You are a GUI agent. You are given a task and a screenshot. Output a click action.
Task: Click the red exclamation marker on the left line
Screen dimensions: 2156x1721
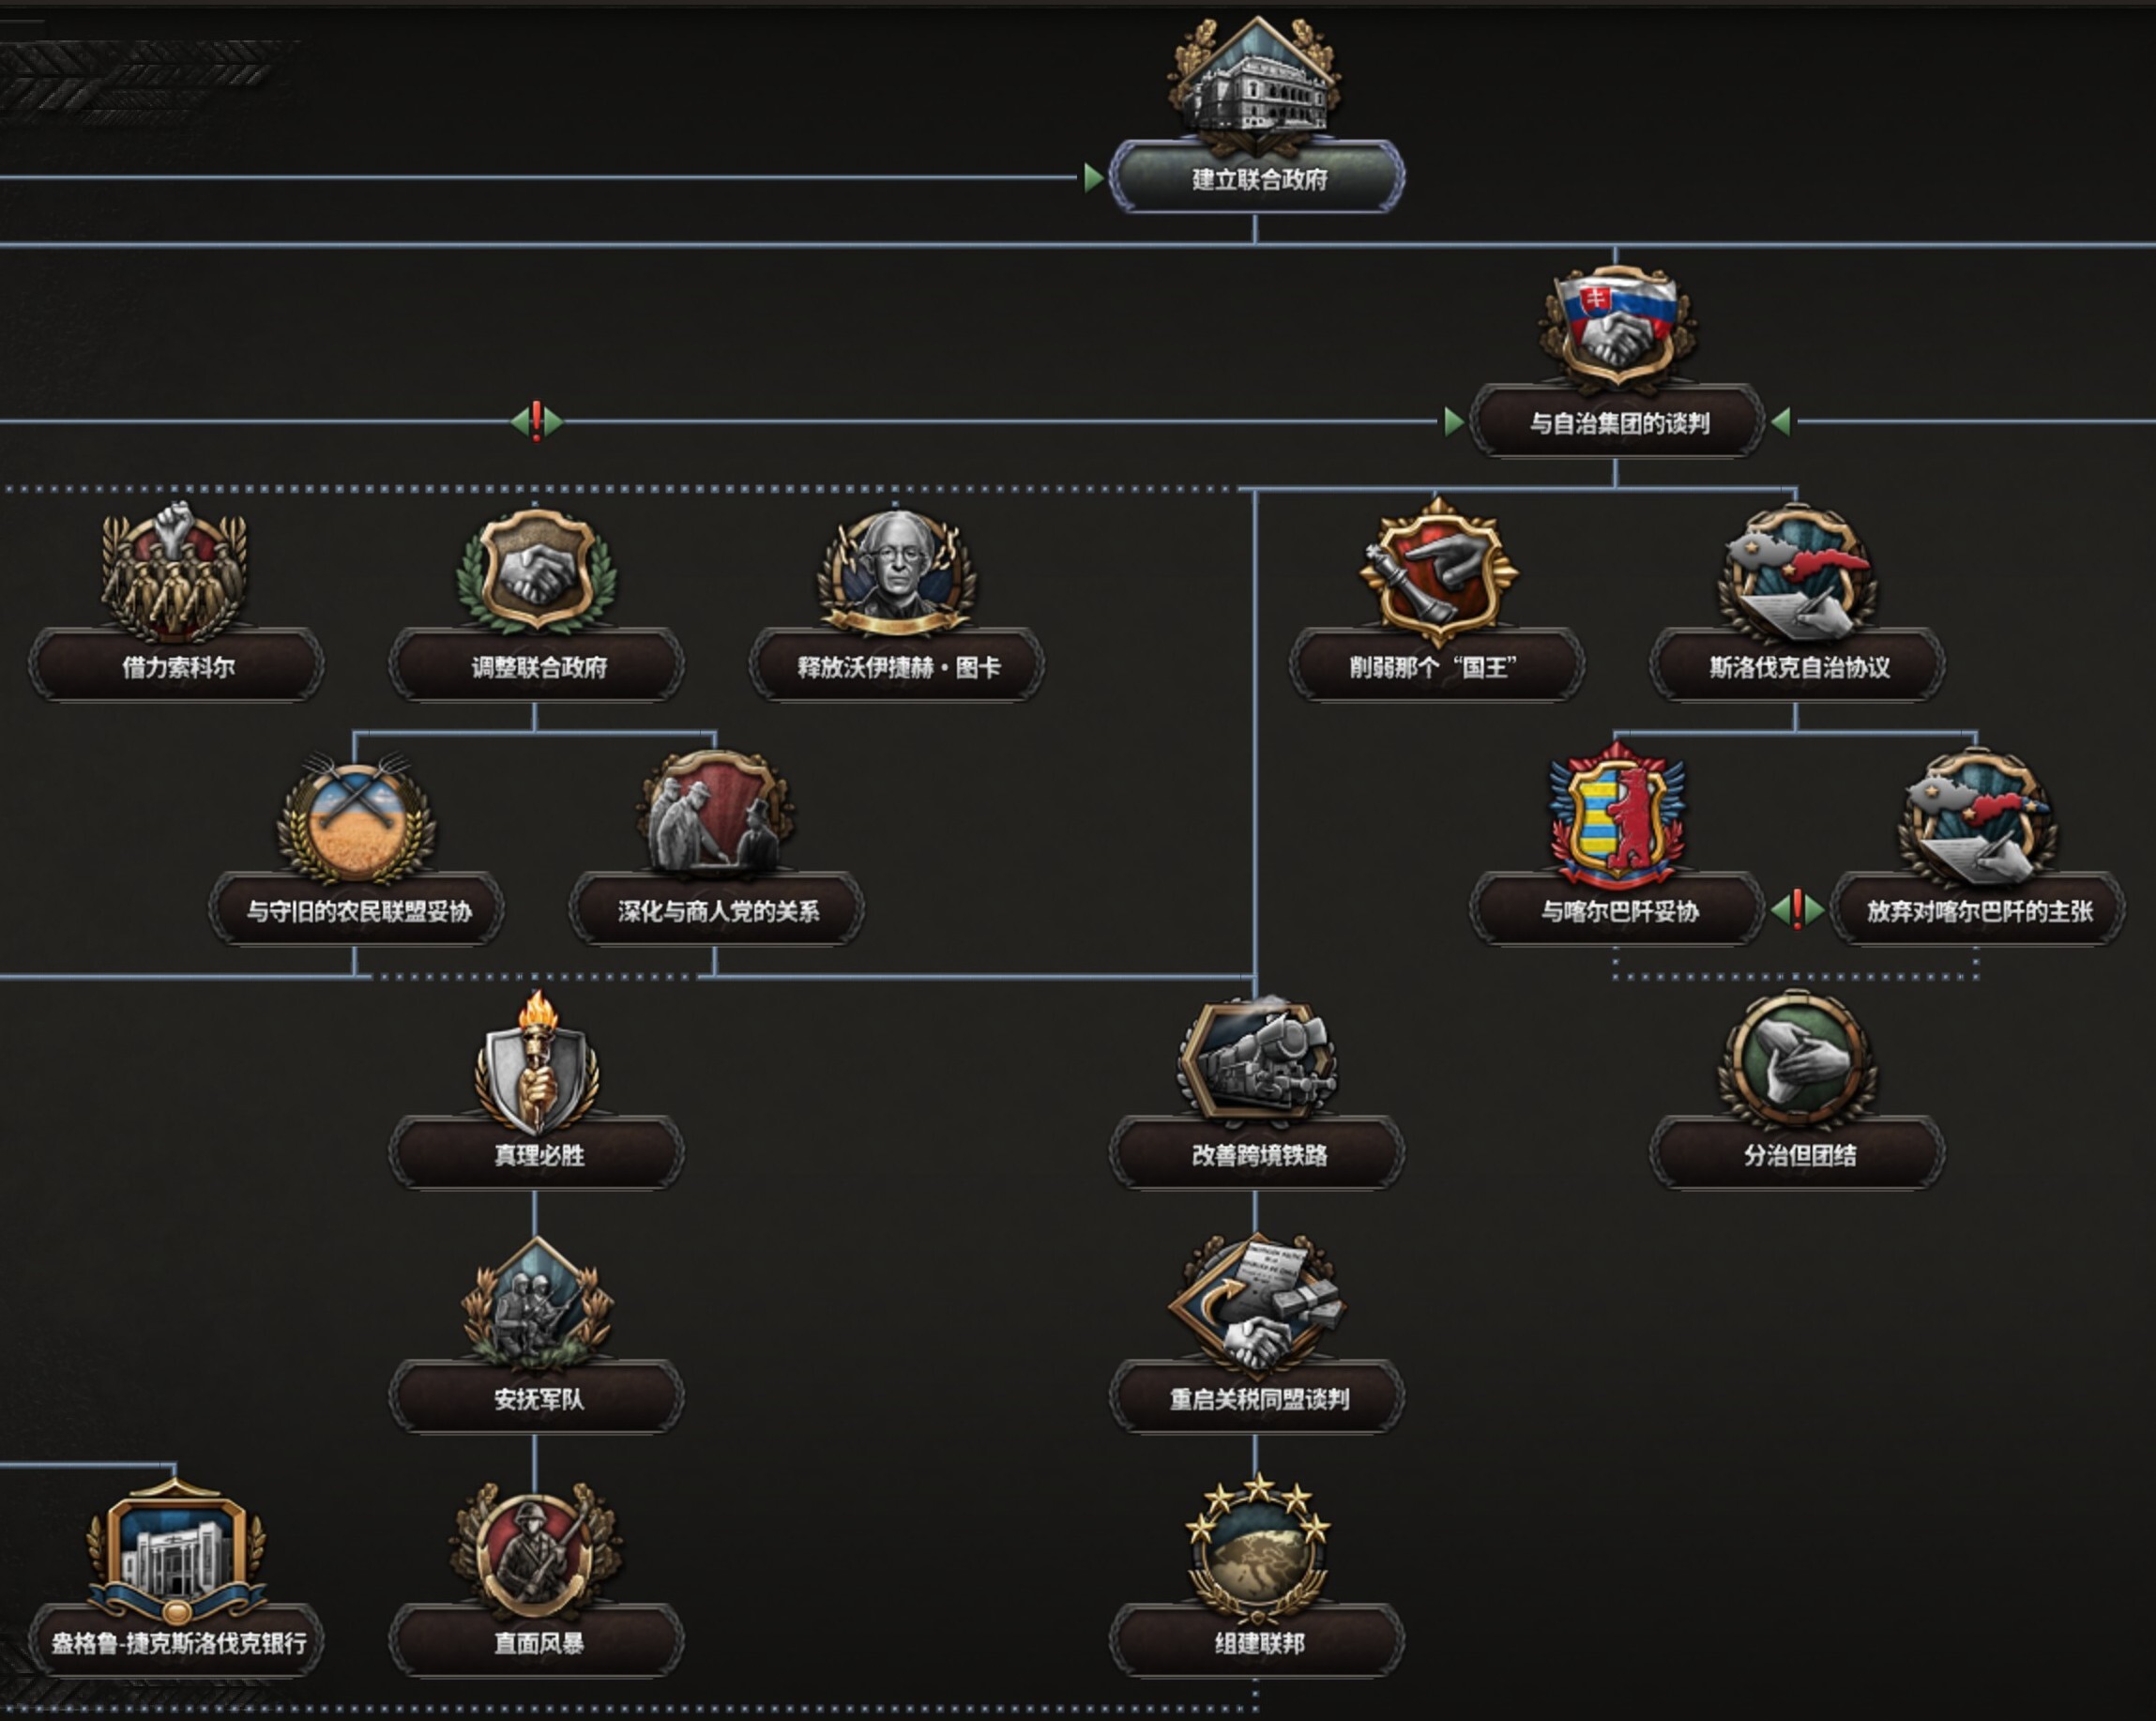point(536,421)
